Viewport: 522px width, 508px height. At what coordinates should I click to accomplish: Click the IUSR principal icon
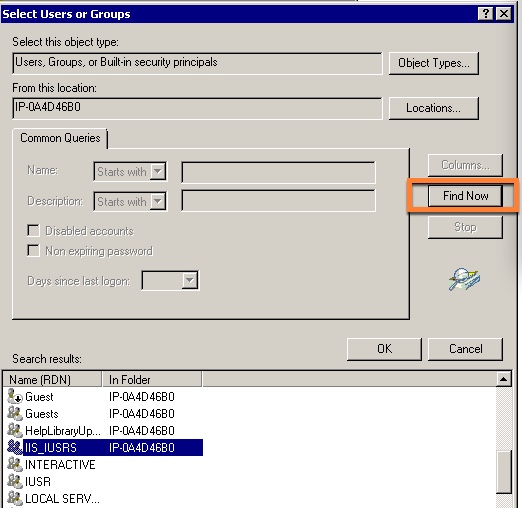pos(15,481)
